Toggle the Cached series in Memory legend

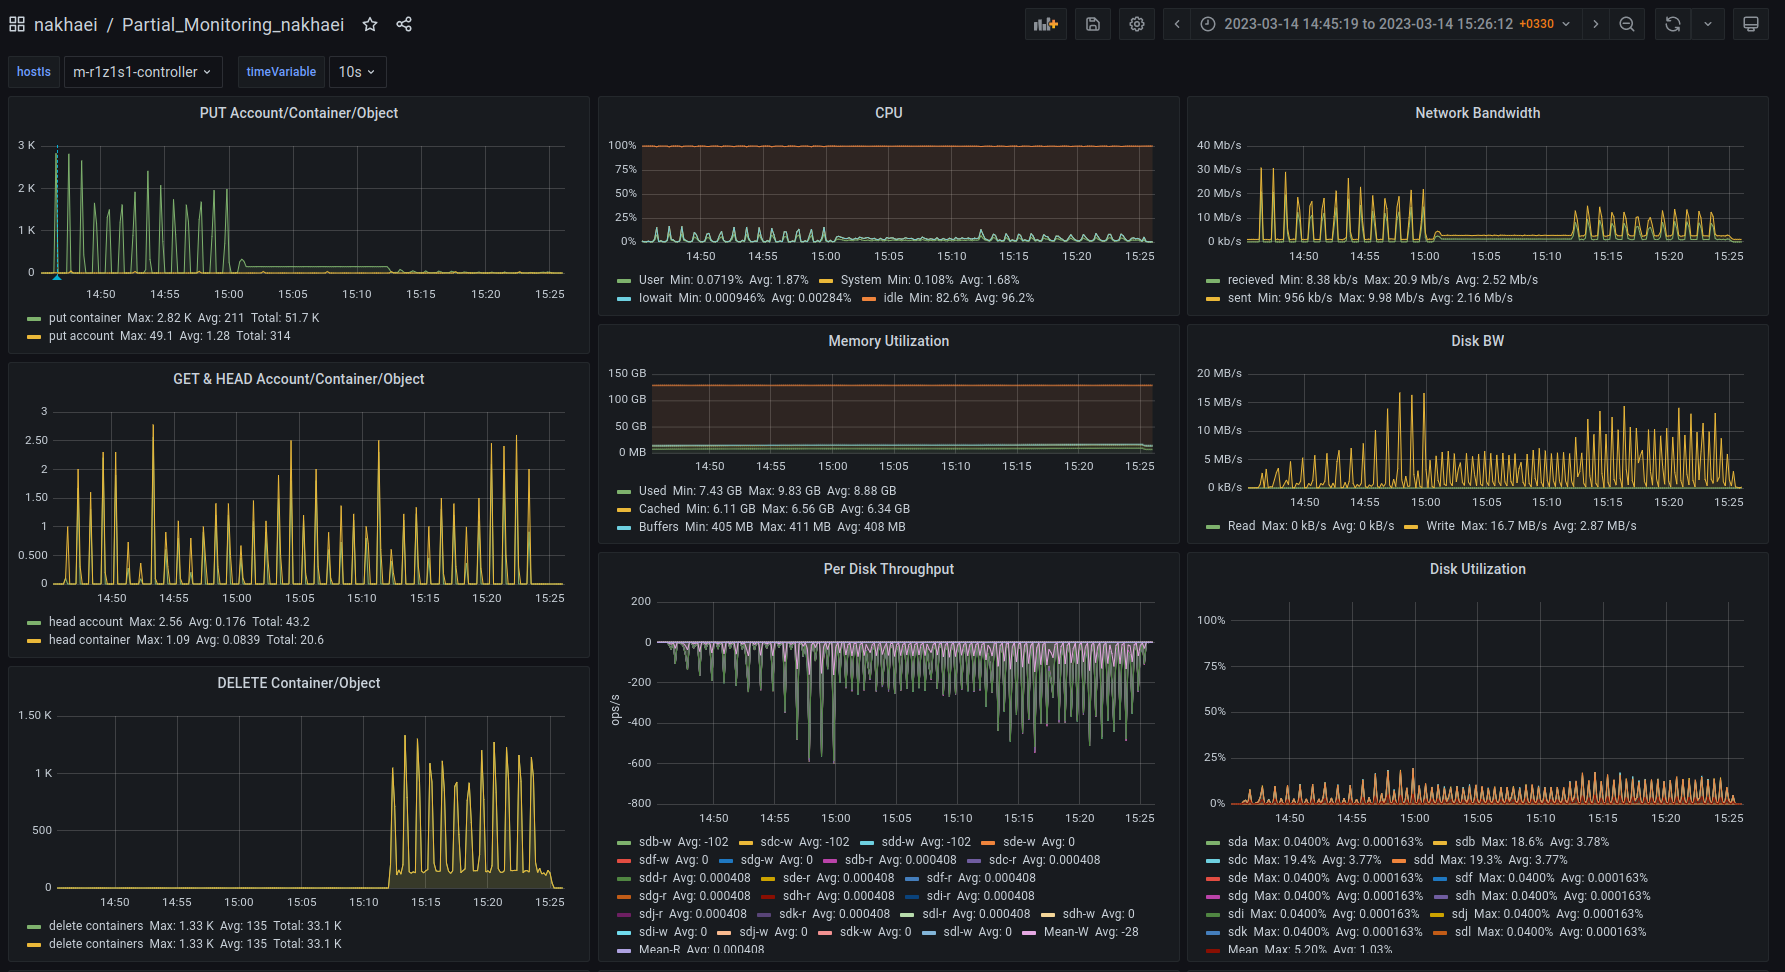(x=659, y=509)
